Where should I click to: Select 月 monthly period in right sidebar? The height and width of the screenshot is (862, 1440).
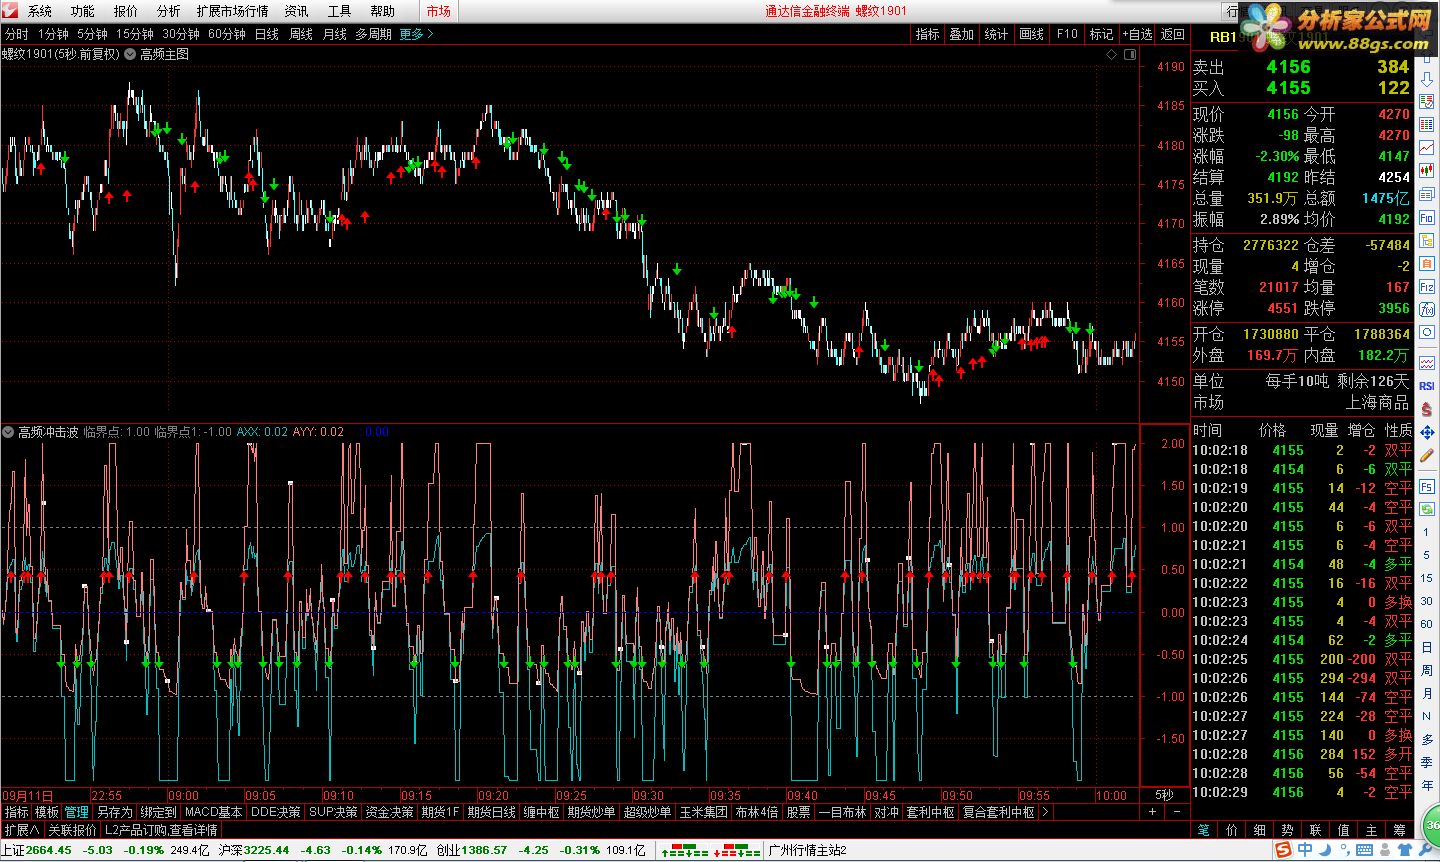click(x=1427, y=693)
